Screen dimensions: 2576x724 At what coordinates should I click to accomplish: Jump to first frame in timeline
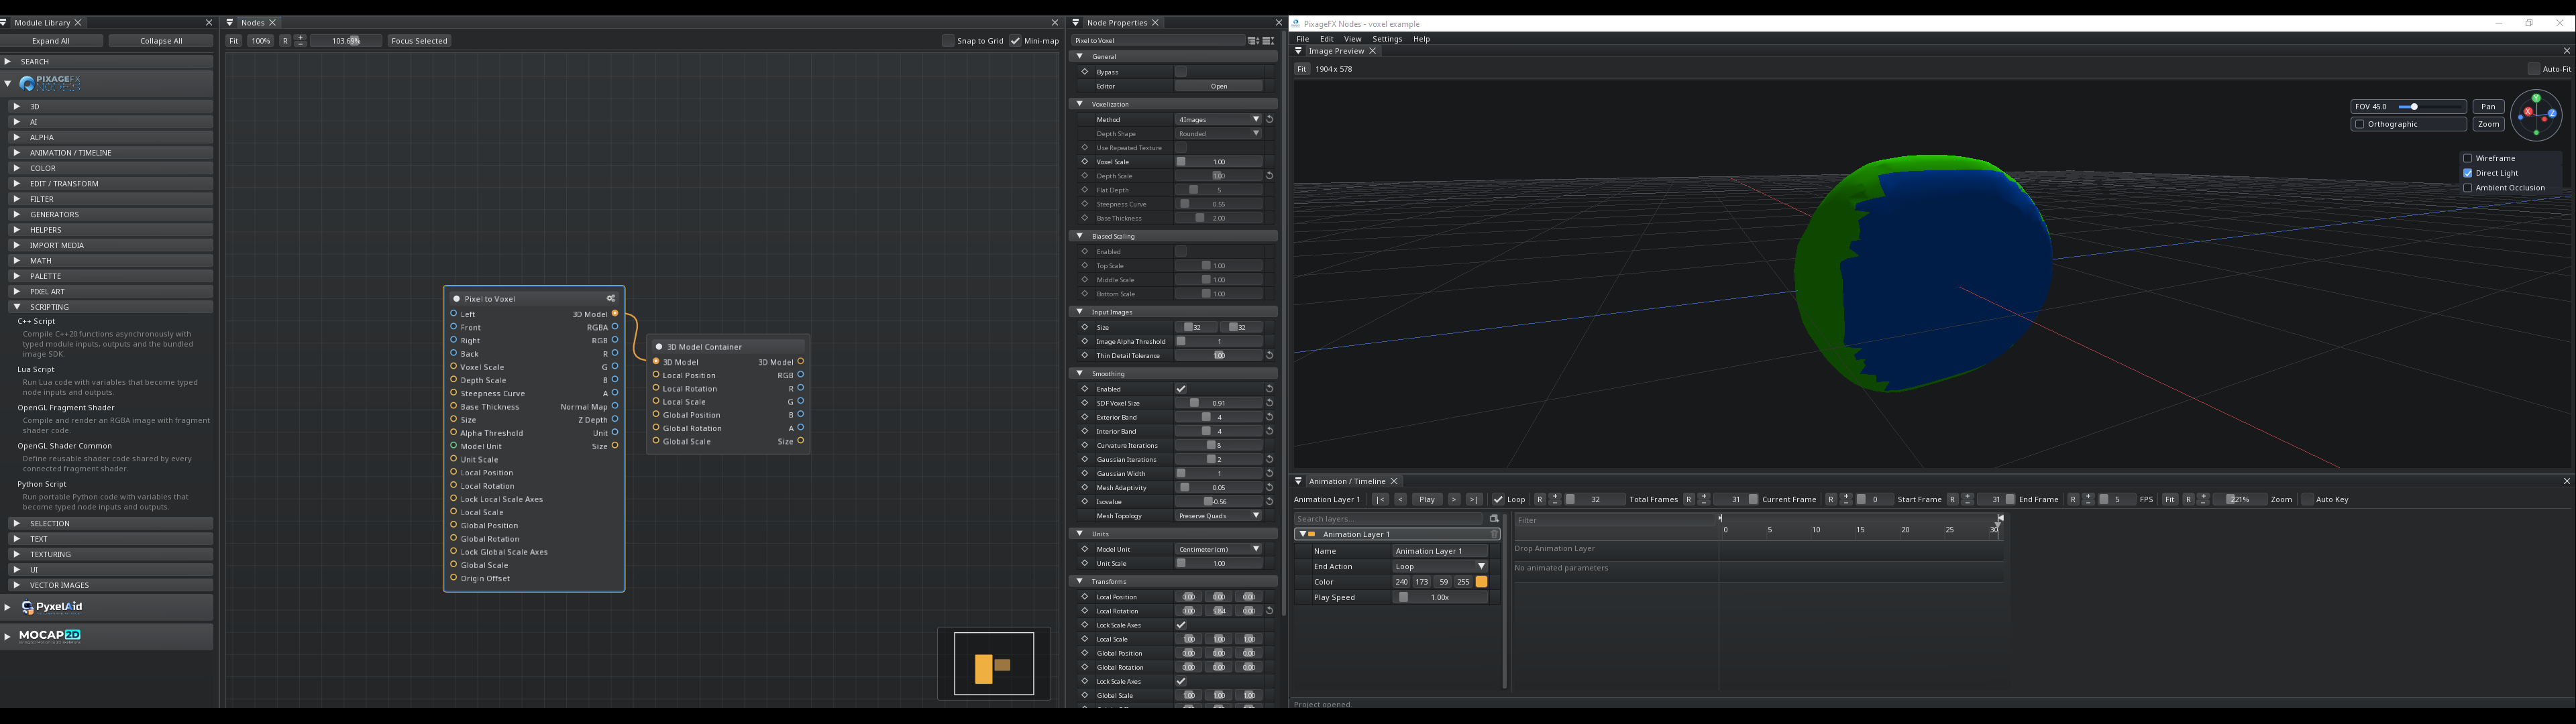(1380, 499)
